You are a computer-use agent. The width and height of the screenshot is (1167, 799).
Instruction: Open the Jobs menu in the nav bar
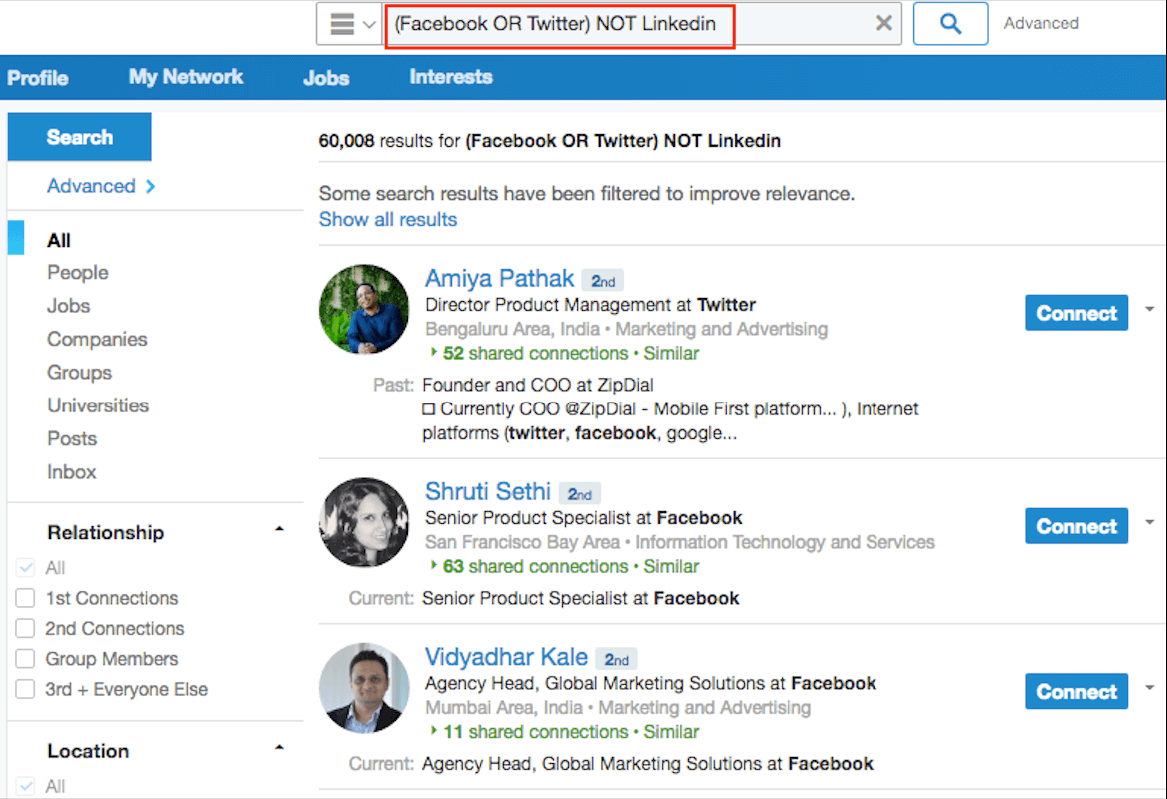point(326,77)
